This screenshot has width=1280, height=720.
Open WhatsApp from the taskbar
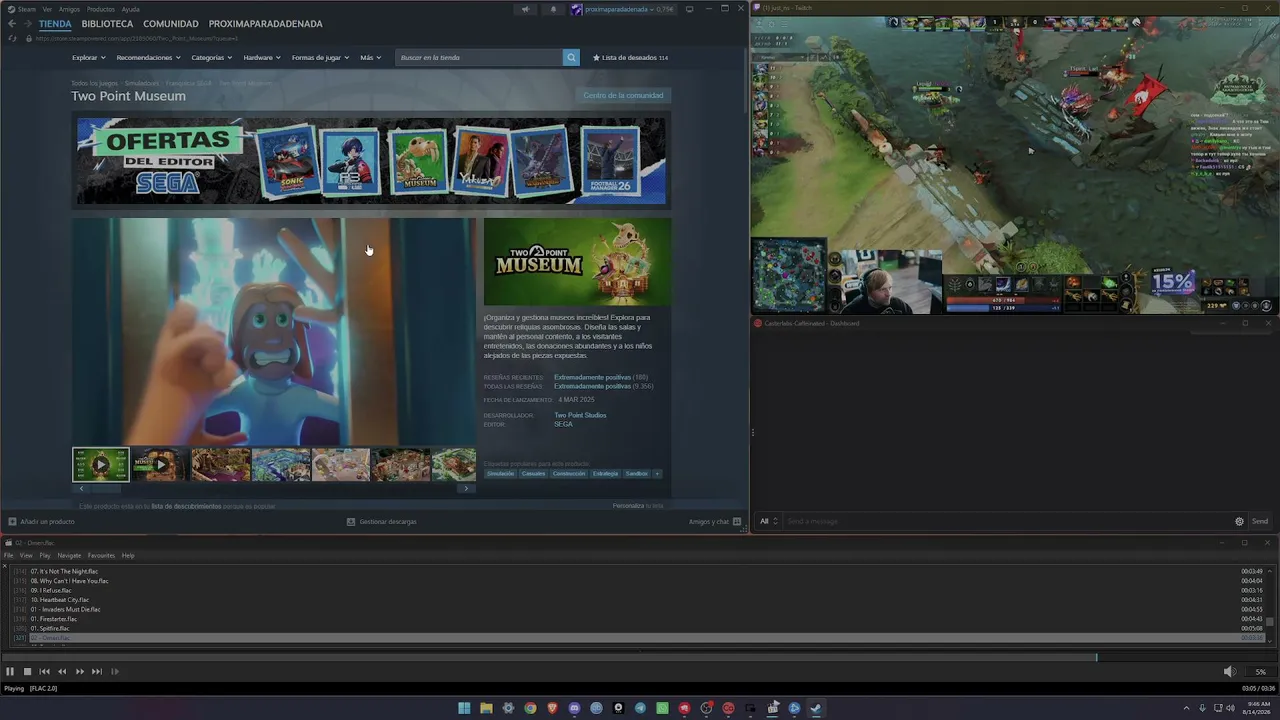coord(662,708)
